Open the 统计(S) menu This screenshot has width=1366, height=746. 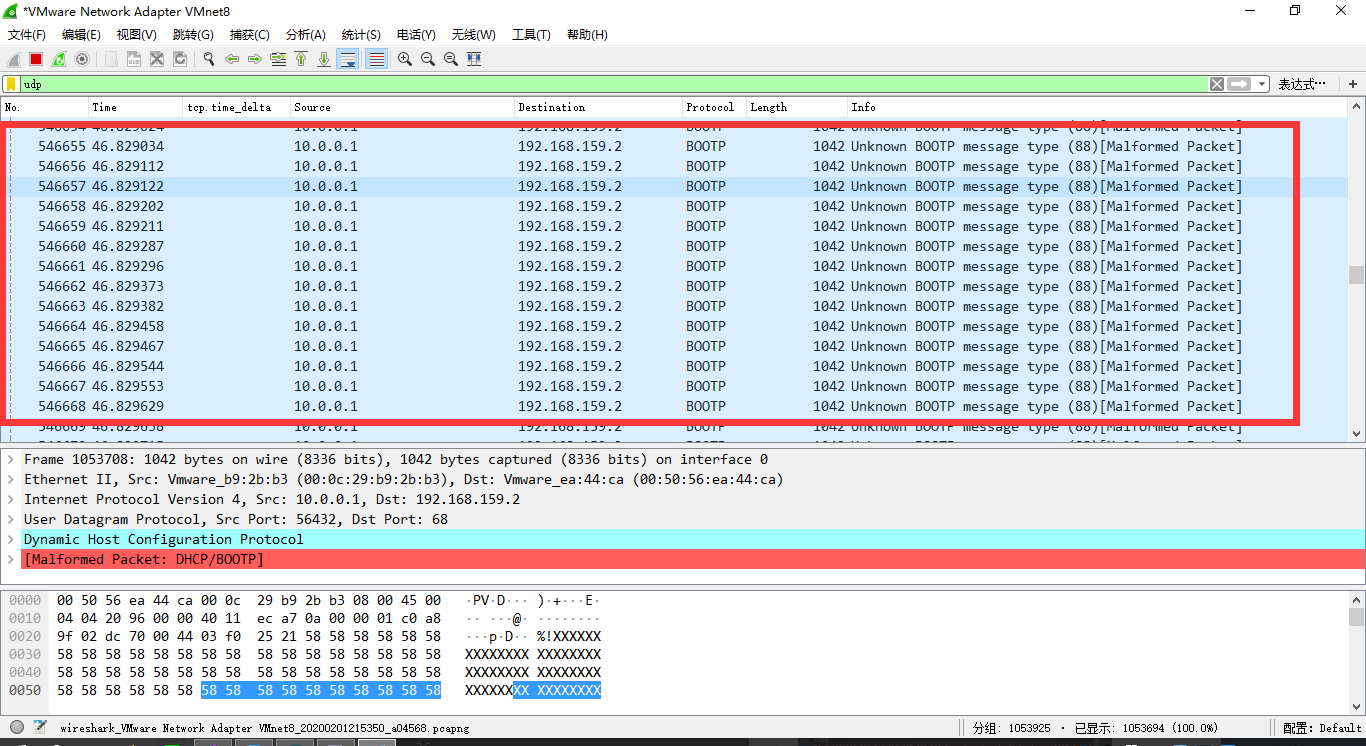(x=360, y=34)
